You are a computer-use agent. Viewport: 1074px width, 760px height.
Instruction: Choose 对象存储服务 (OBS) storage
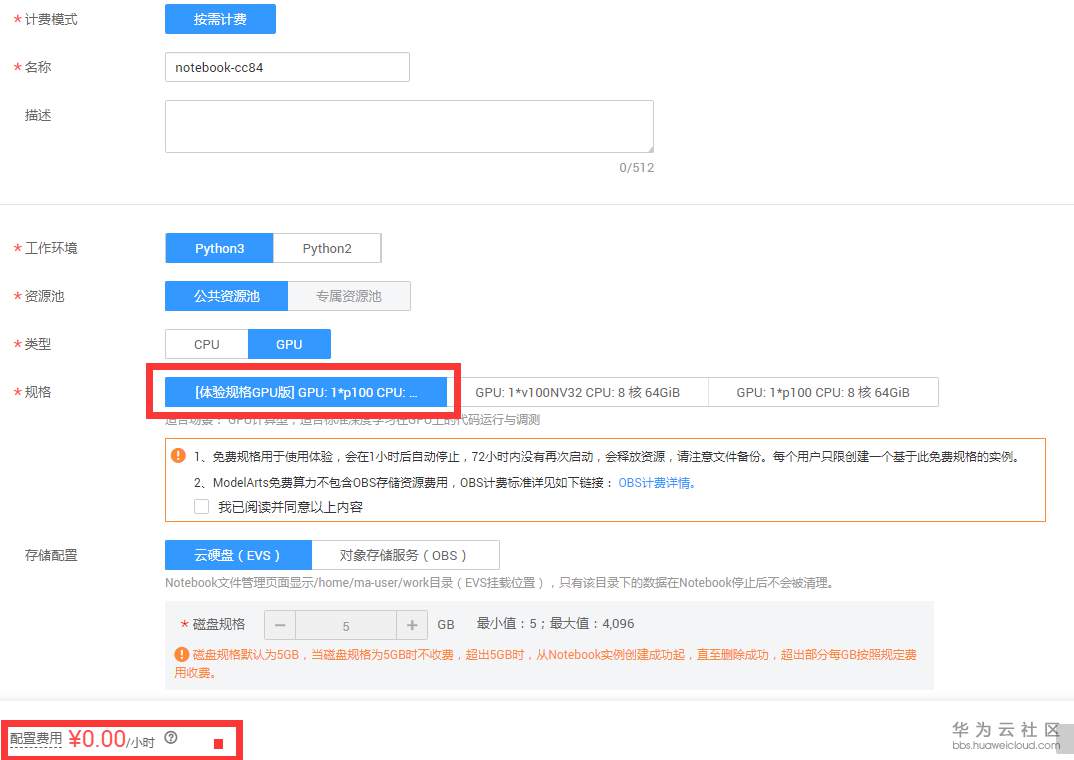[405, 555]
